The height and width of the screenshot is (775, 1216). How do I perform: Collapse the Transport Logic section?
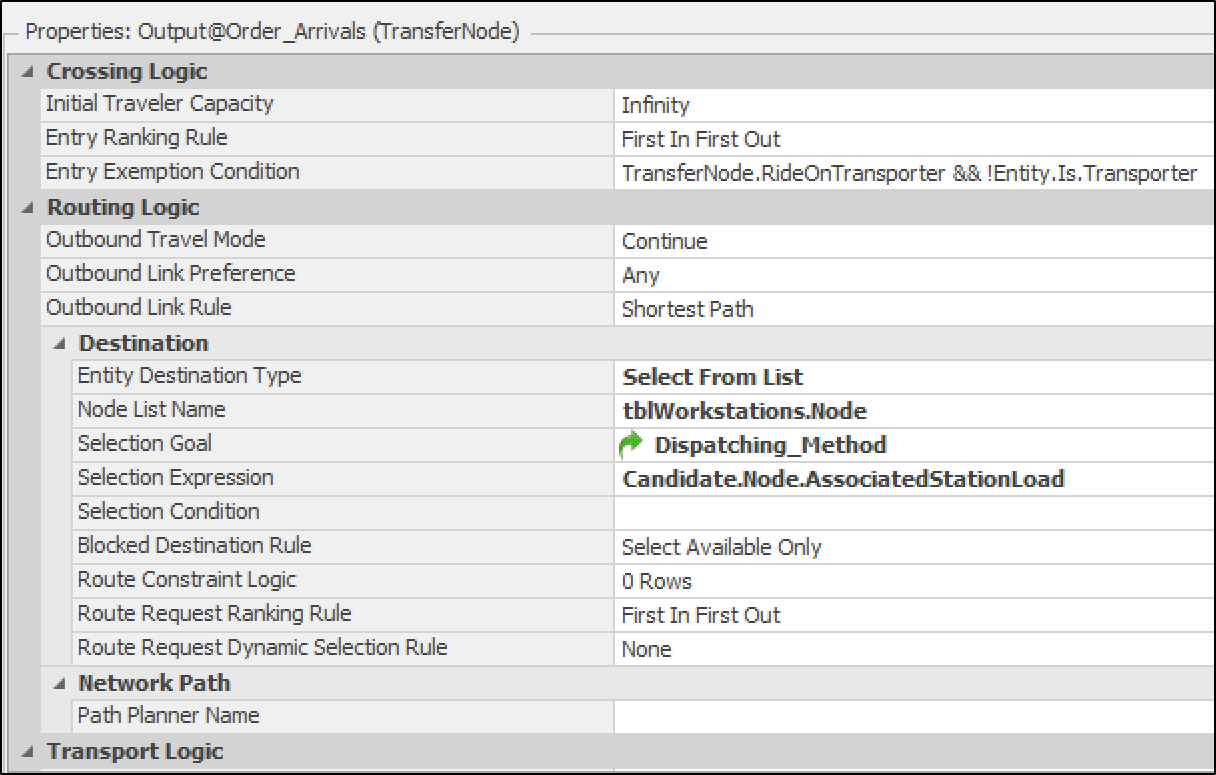28,752
